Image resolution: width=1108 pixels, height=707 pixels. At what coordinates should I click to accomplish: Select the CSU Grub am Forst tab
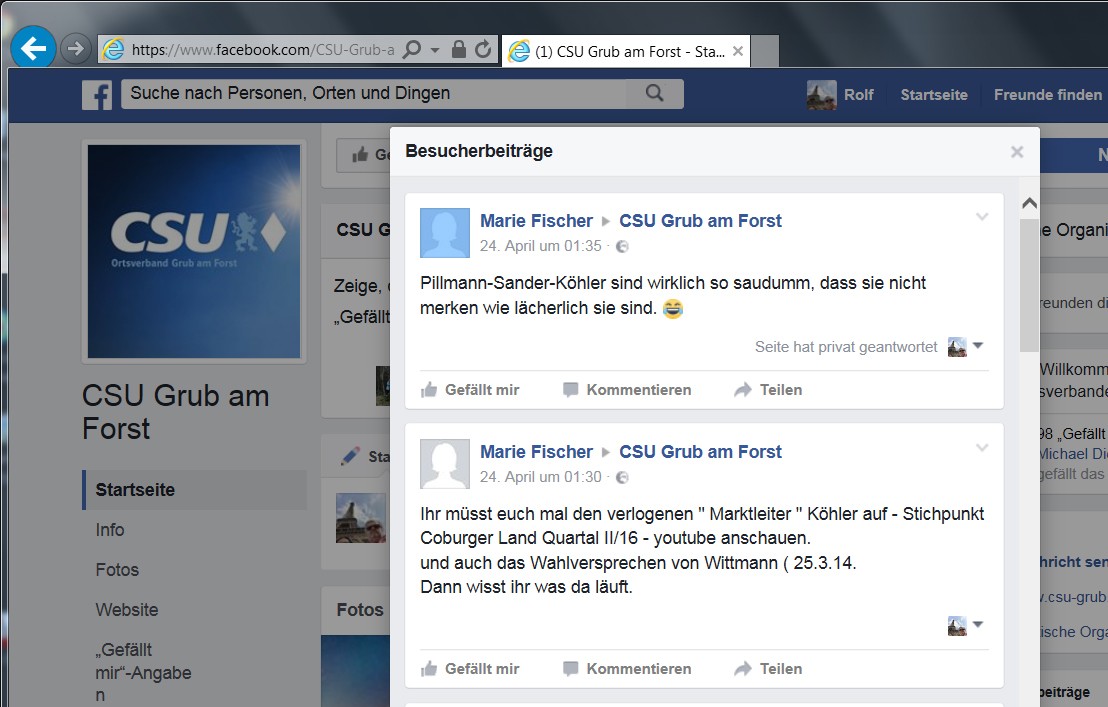tap(625, 52)
